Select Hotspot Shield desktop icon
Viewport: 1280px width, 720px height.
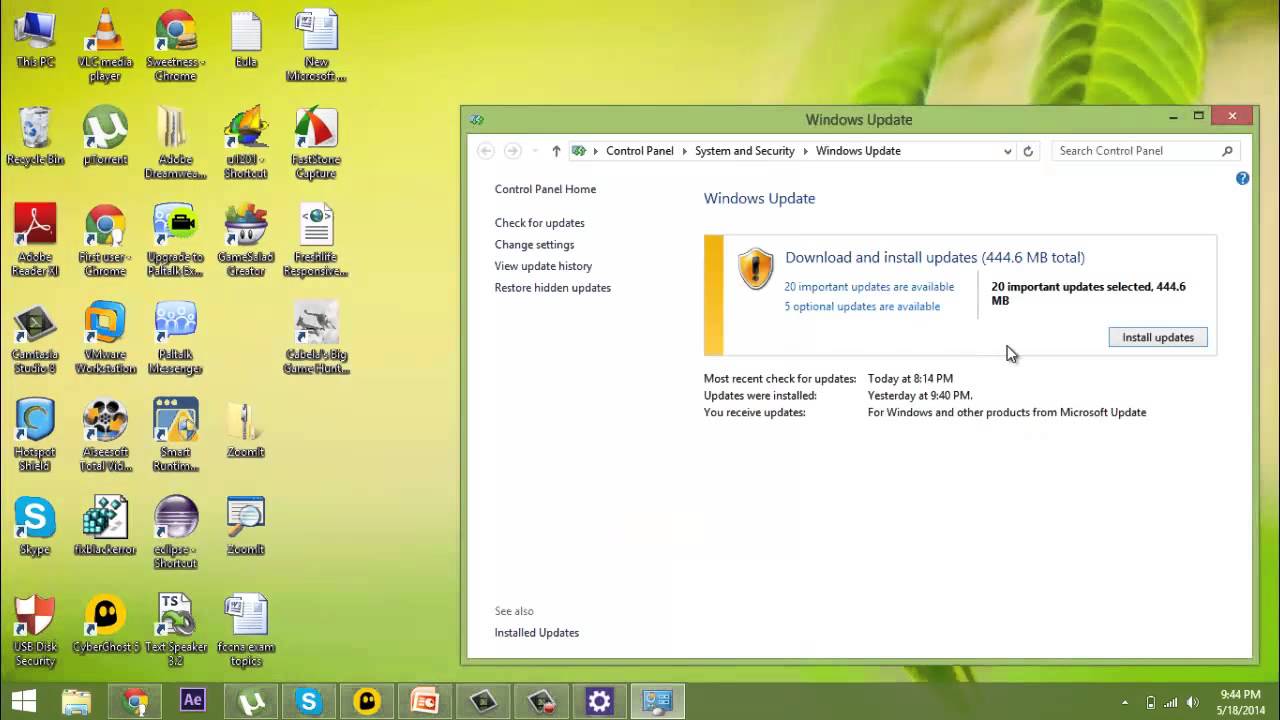coord(35,436)
